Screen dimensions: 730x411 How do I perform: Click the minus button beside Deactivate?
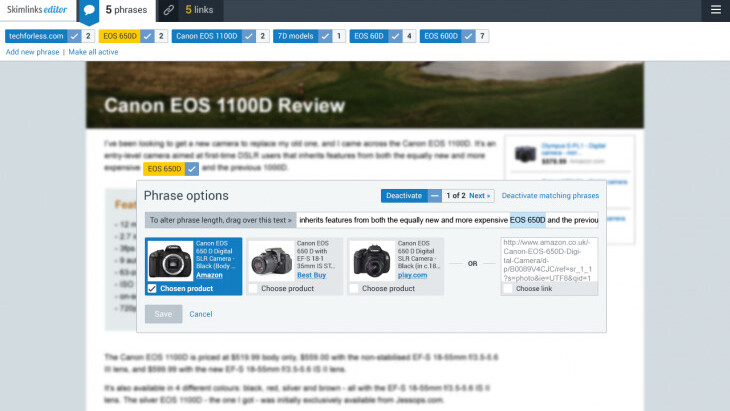pos(435,195)
